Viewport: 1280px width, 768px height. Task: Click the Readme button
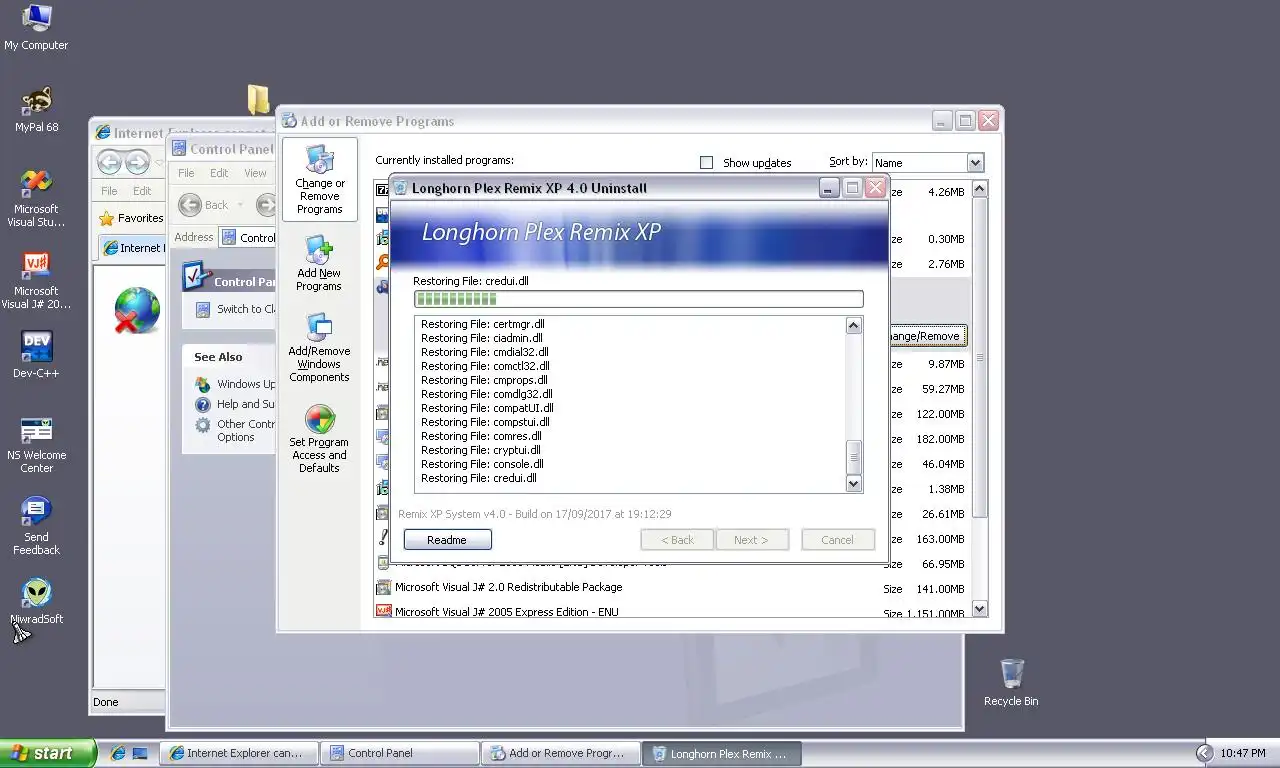point(447,540)
